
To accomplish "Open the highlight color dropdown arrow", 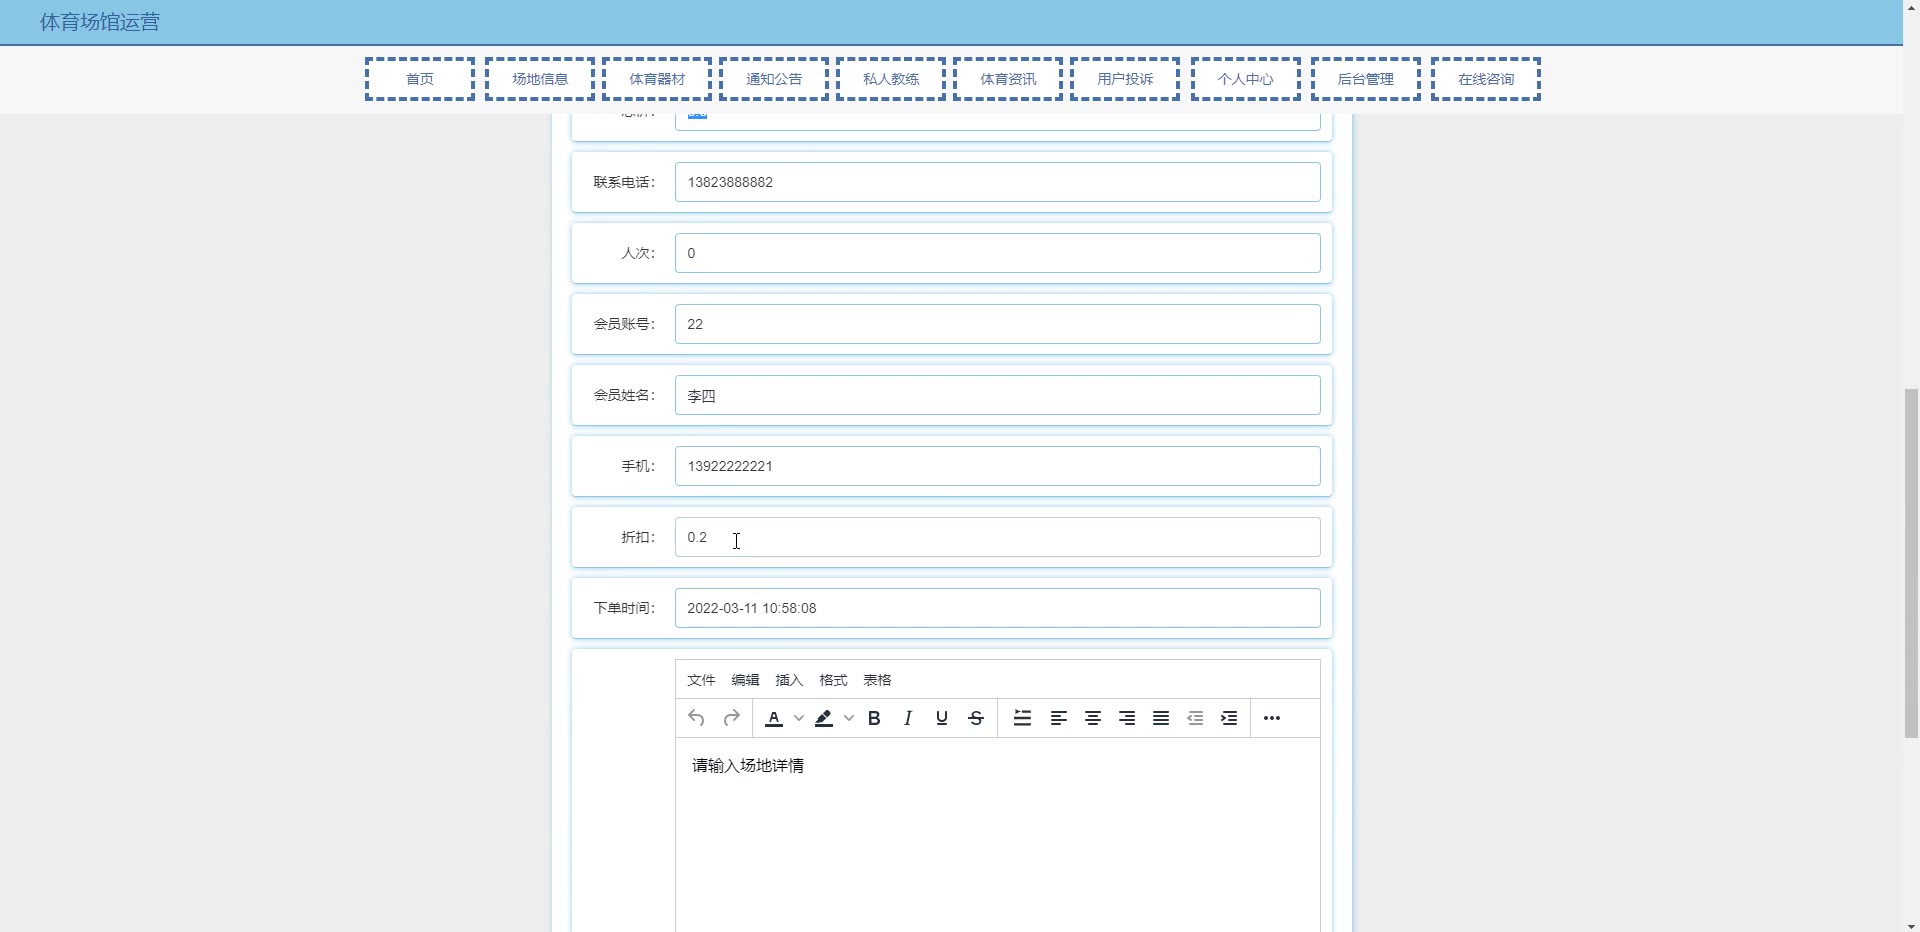I will 849,718.
